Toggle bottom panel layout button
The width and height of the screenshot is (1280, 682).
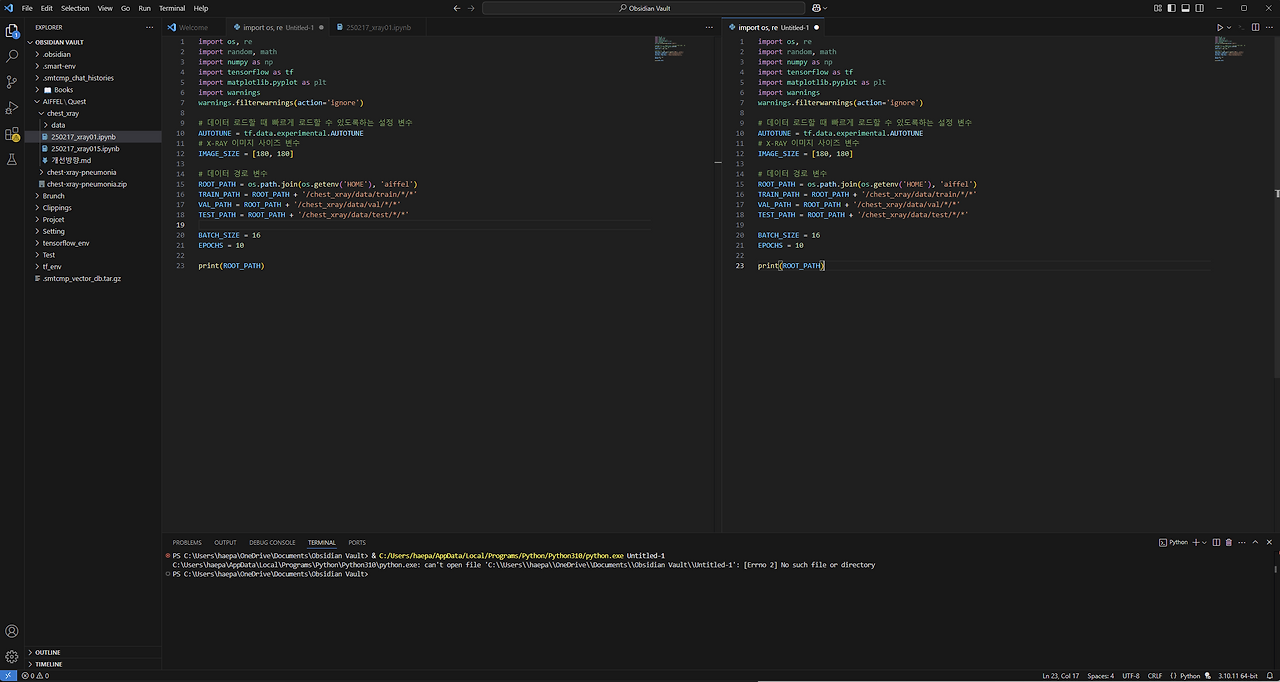[x=1184, y=8]
